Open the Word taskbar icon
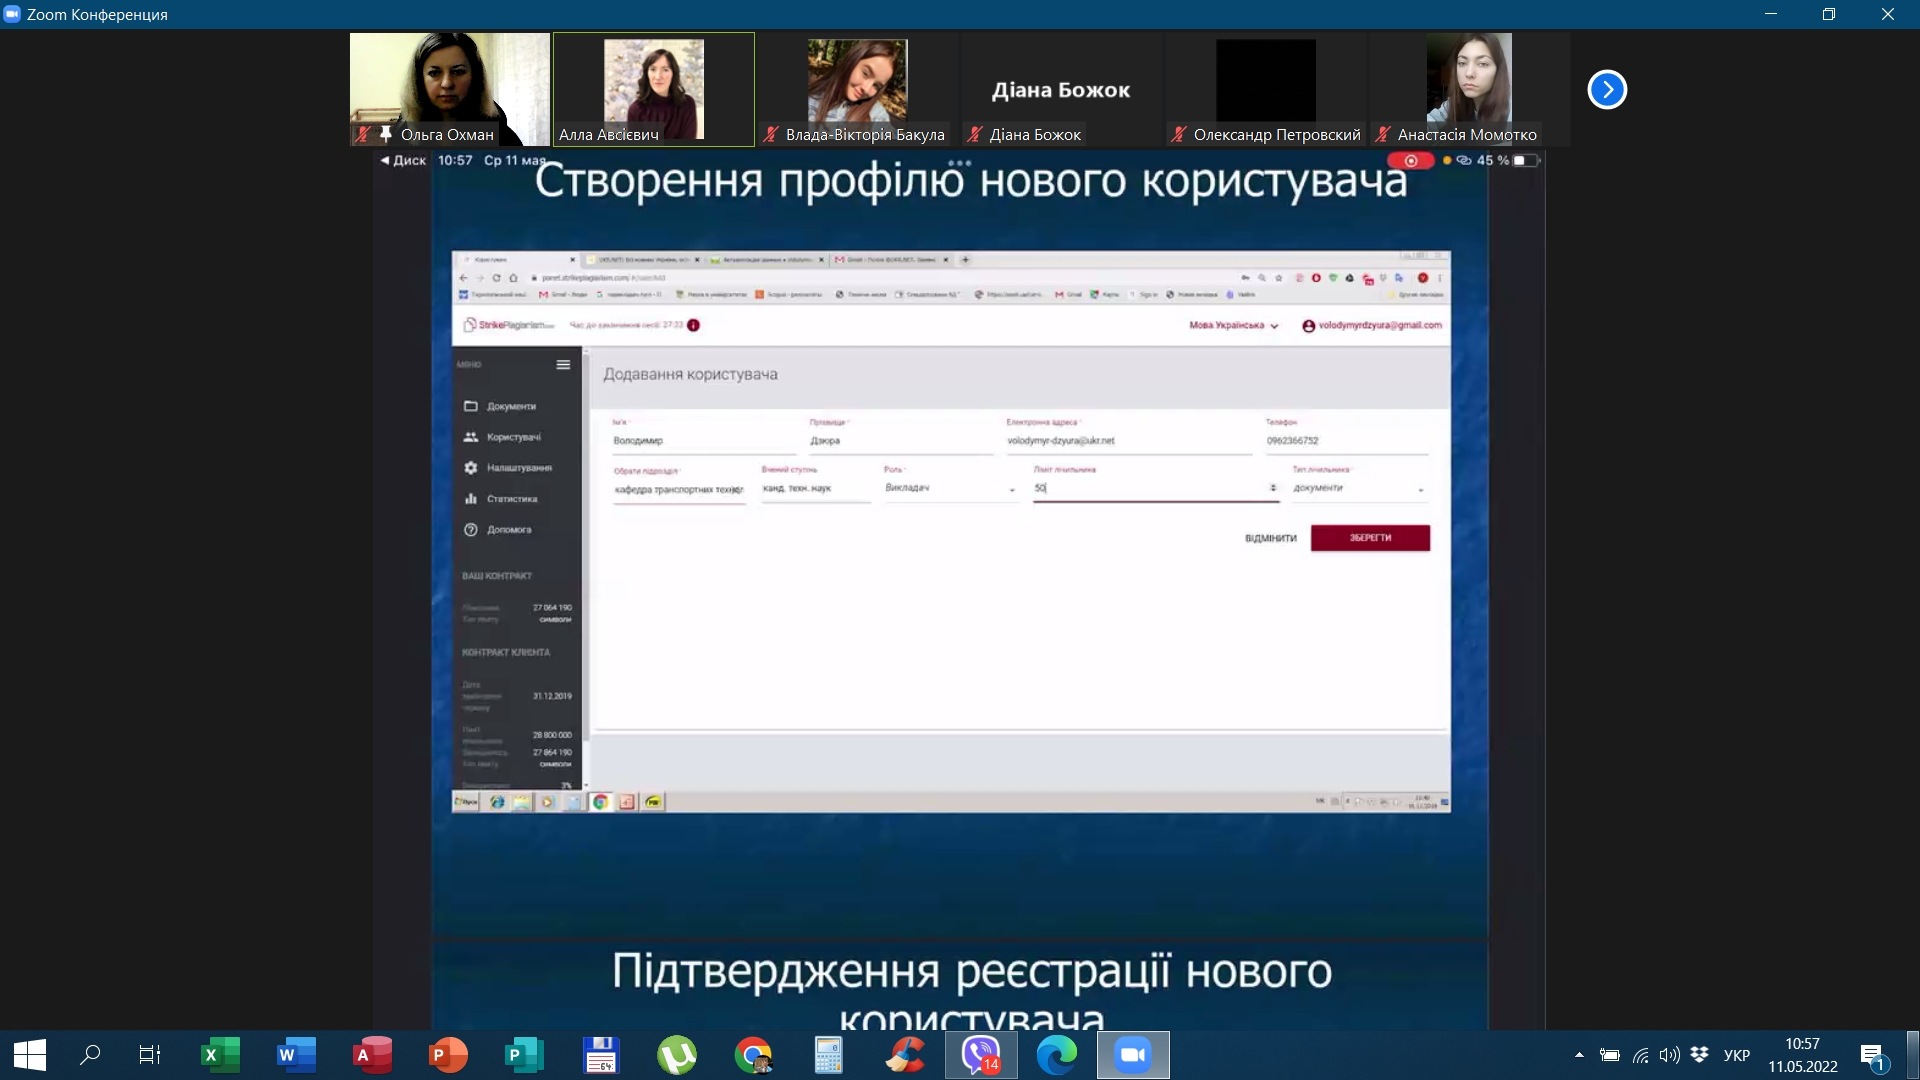The height and width of the screenshot is (1080, 1920). click(x=295, y=1055)
